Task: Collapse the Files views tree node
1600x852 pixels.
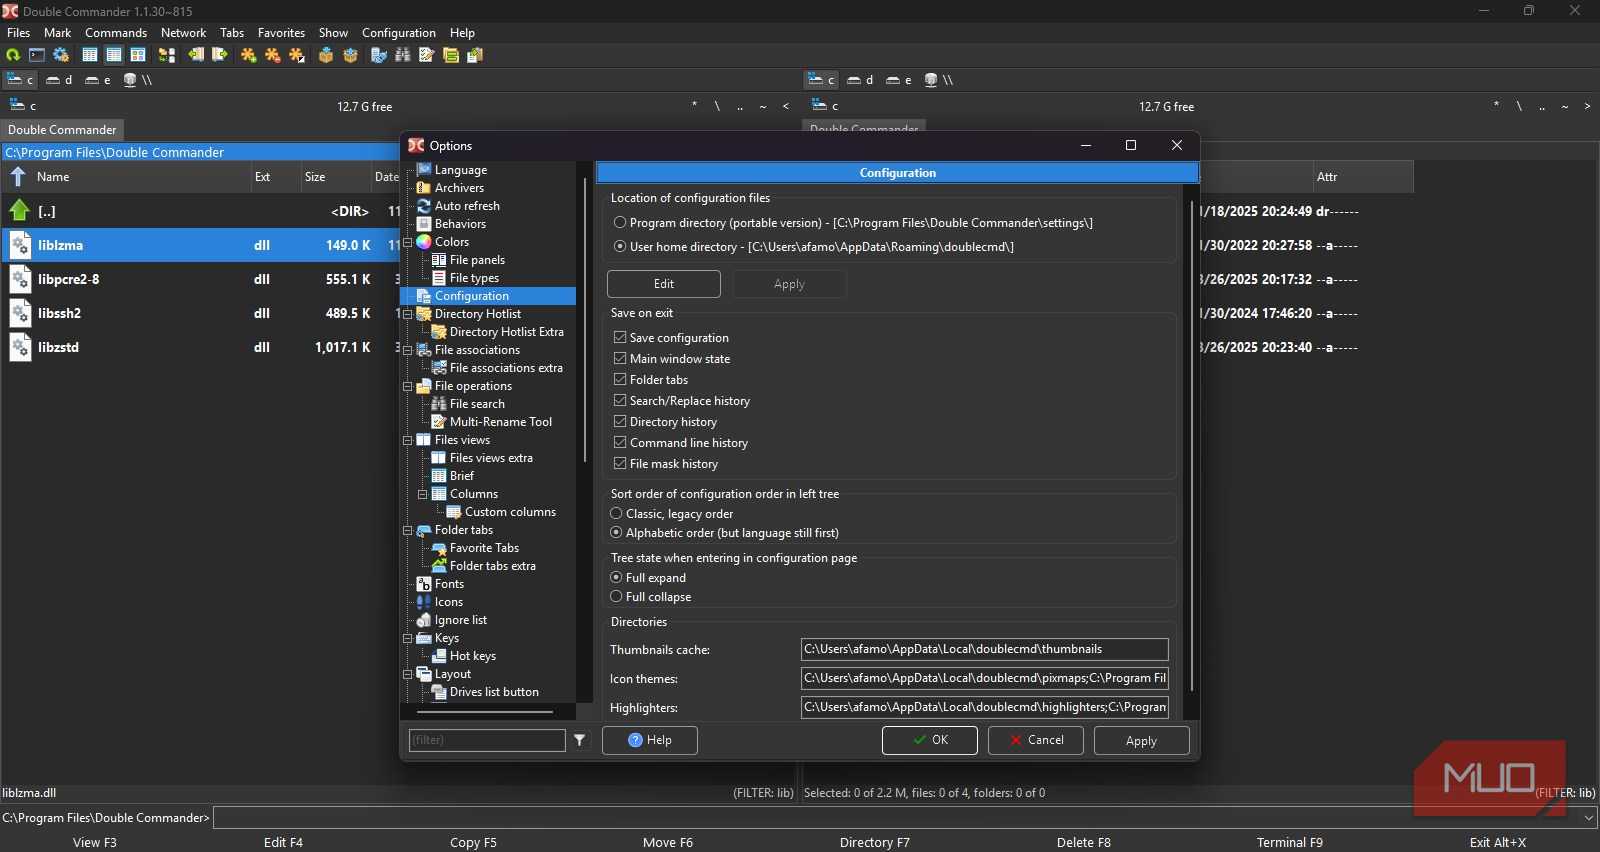Action: click(x=408, y=440)
